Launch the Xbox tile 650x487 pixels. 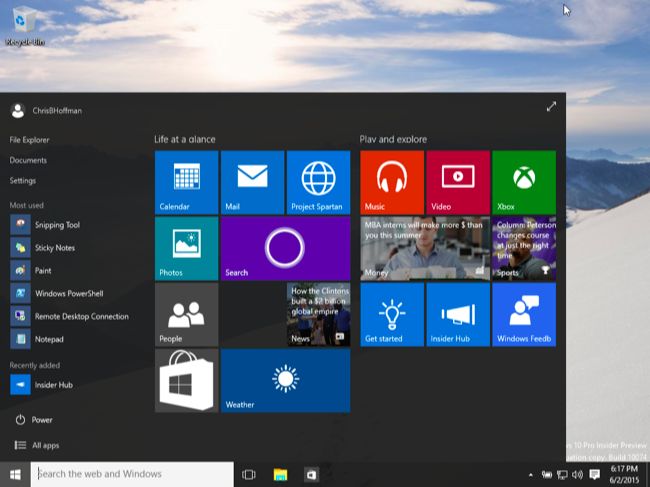click(524, 182)
